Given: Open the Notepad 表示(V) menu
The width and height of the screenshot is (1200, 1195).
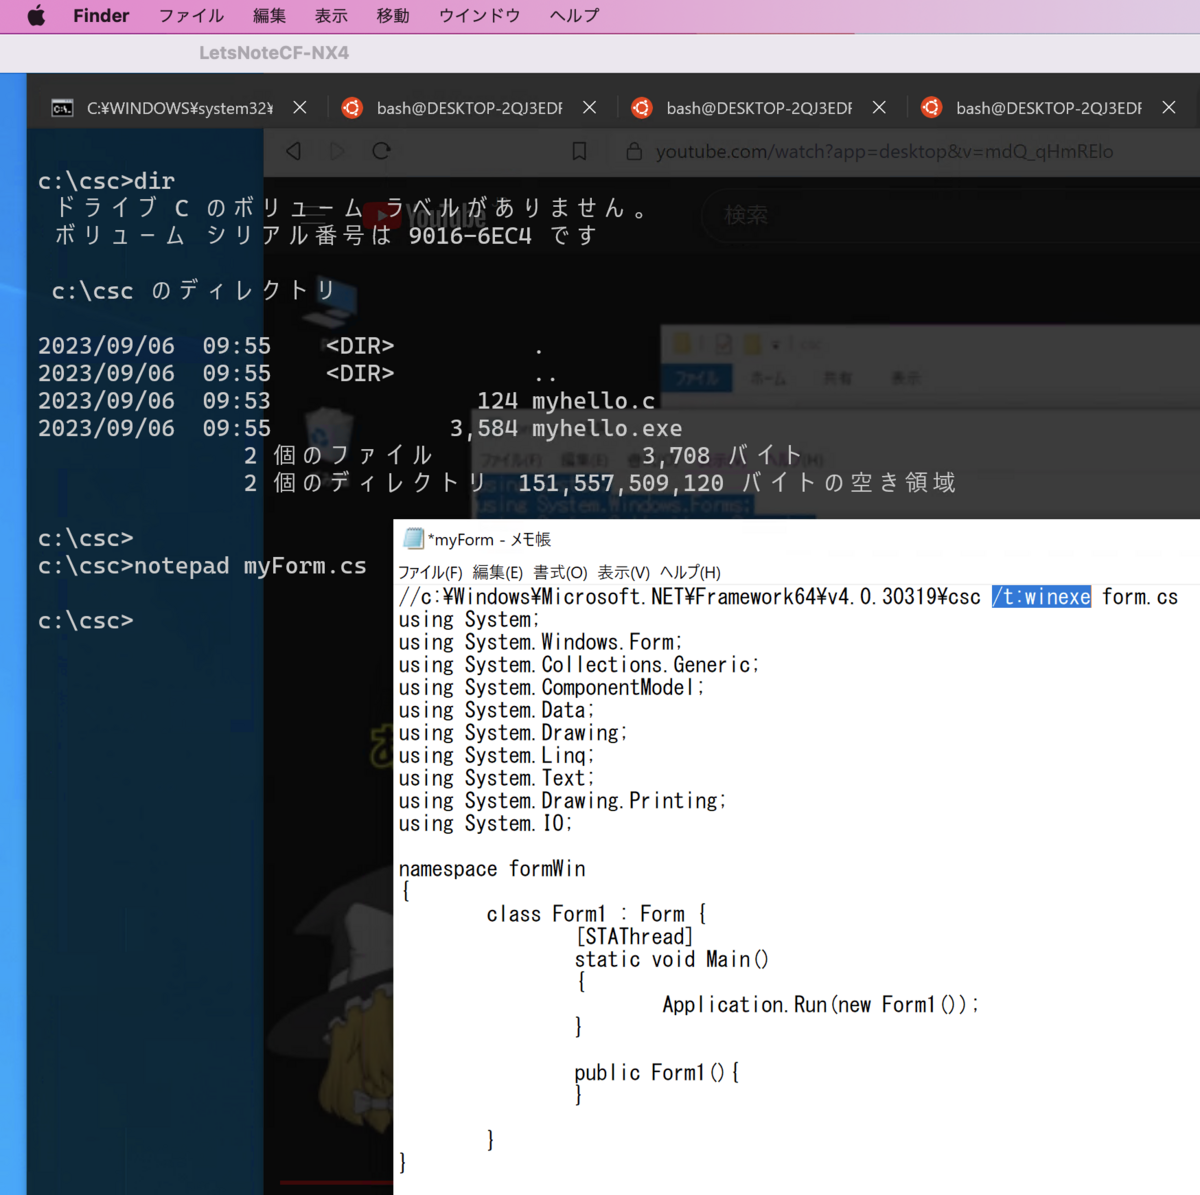Looking at the screenshot, I should [x=624, y=572].
